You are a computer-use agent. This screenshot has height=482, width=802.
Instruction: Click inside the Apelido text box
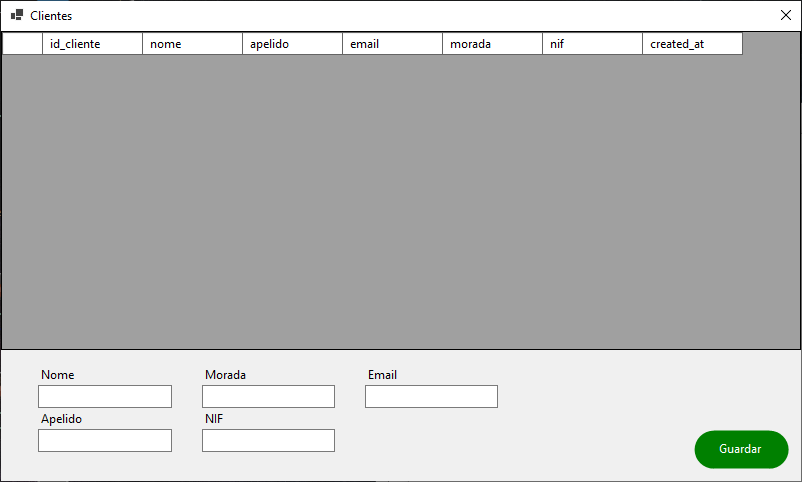tap(105, 441)
